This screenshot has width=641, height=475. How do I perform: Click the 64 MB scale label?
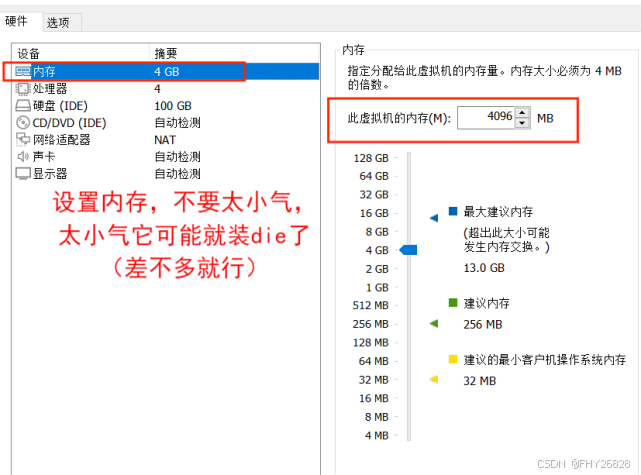[374, 361]
